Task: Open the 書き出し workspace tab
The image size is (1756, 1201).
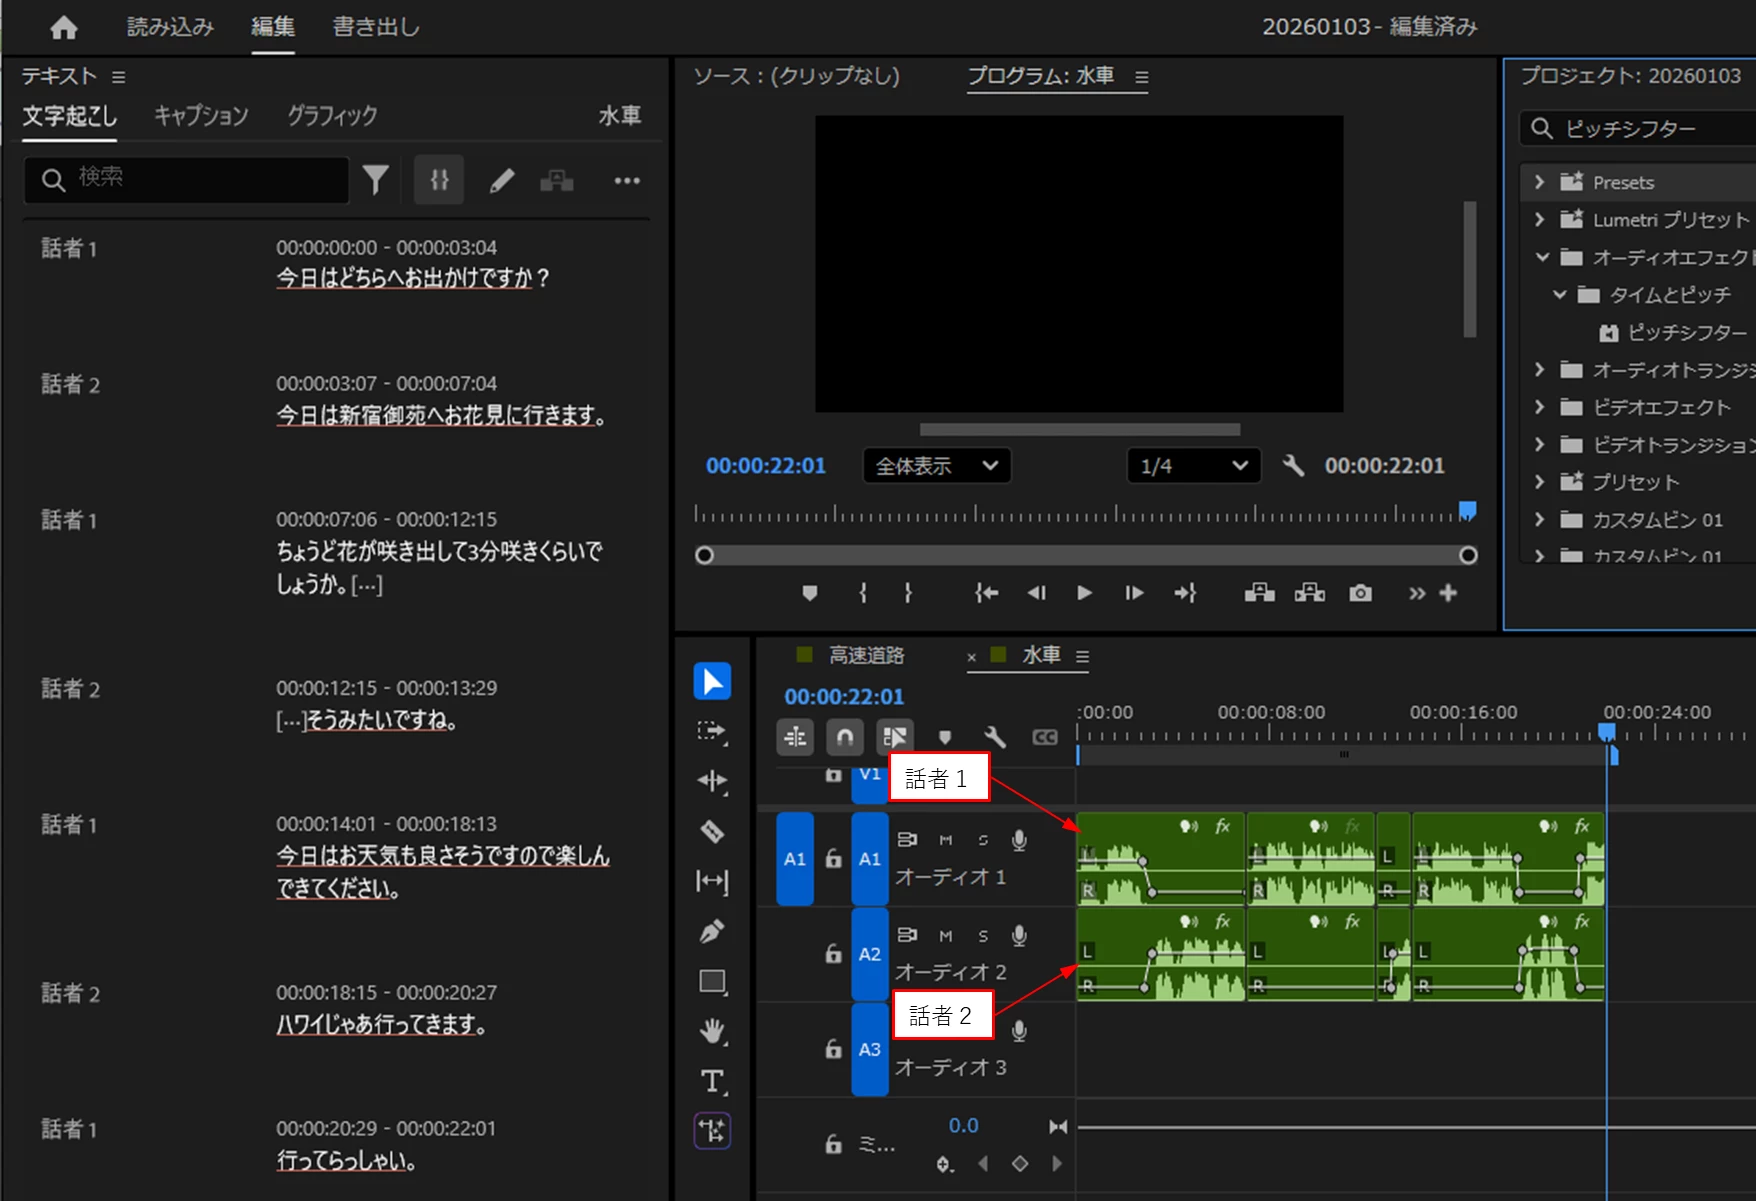Action: pyautogui.click(x=376, y=27)
